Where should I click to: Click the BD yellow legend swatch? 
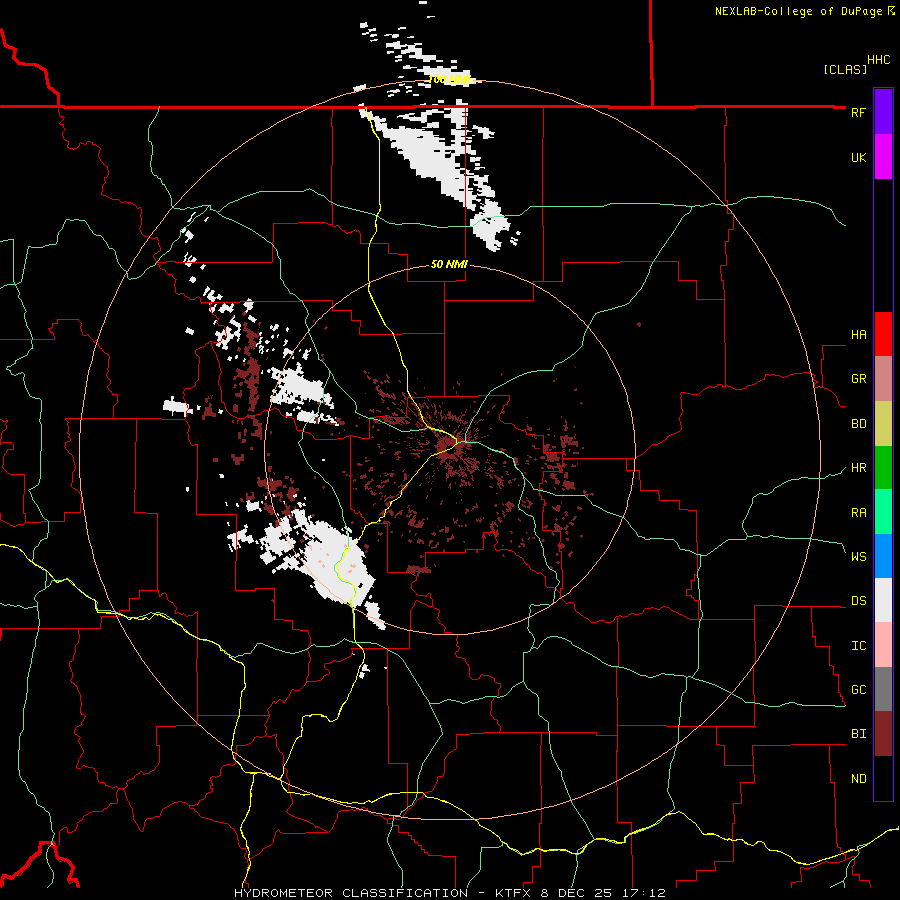(883, 424)
